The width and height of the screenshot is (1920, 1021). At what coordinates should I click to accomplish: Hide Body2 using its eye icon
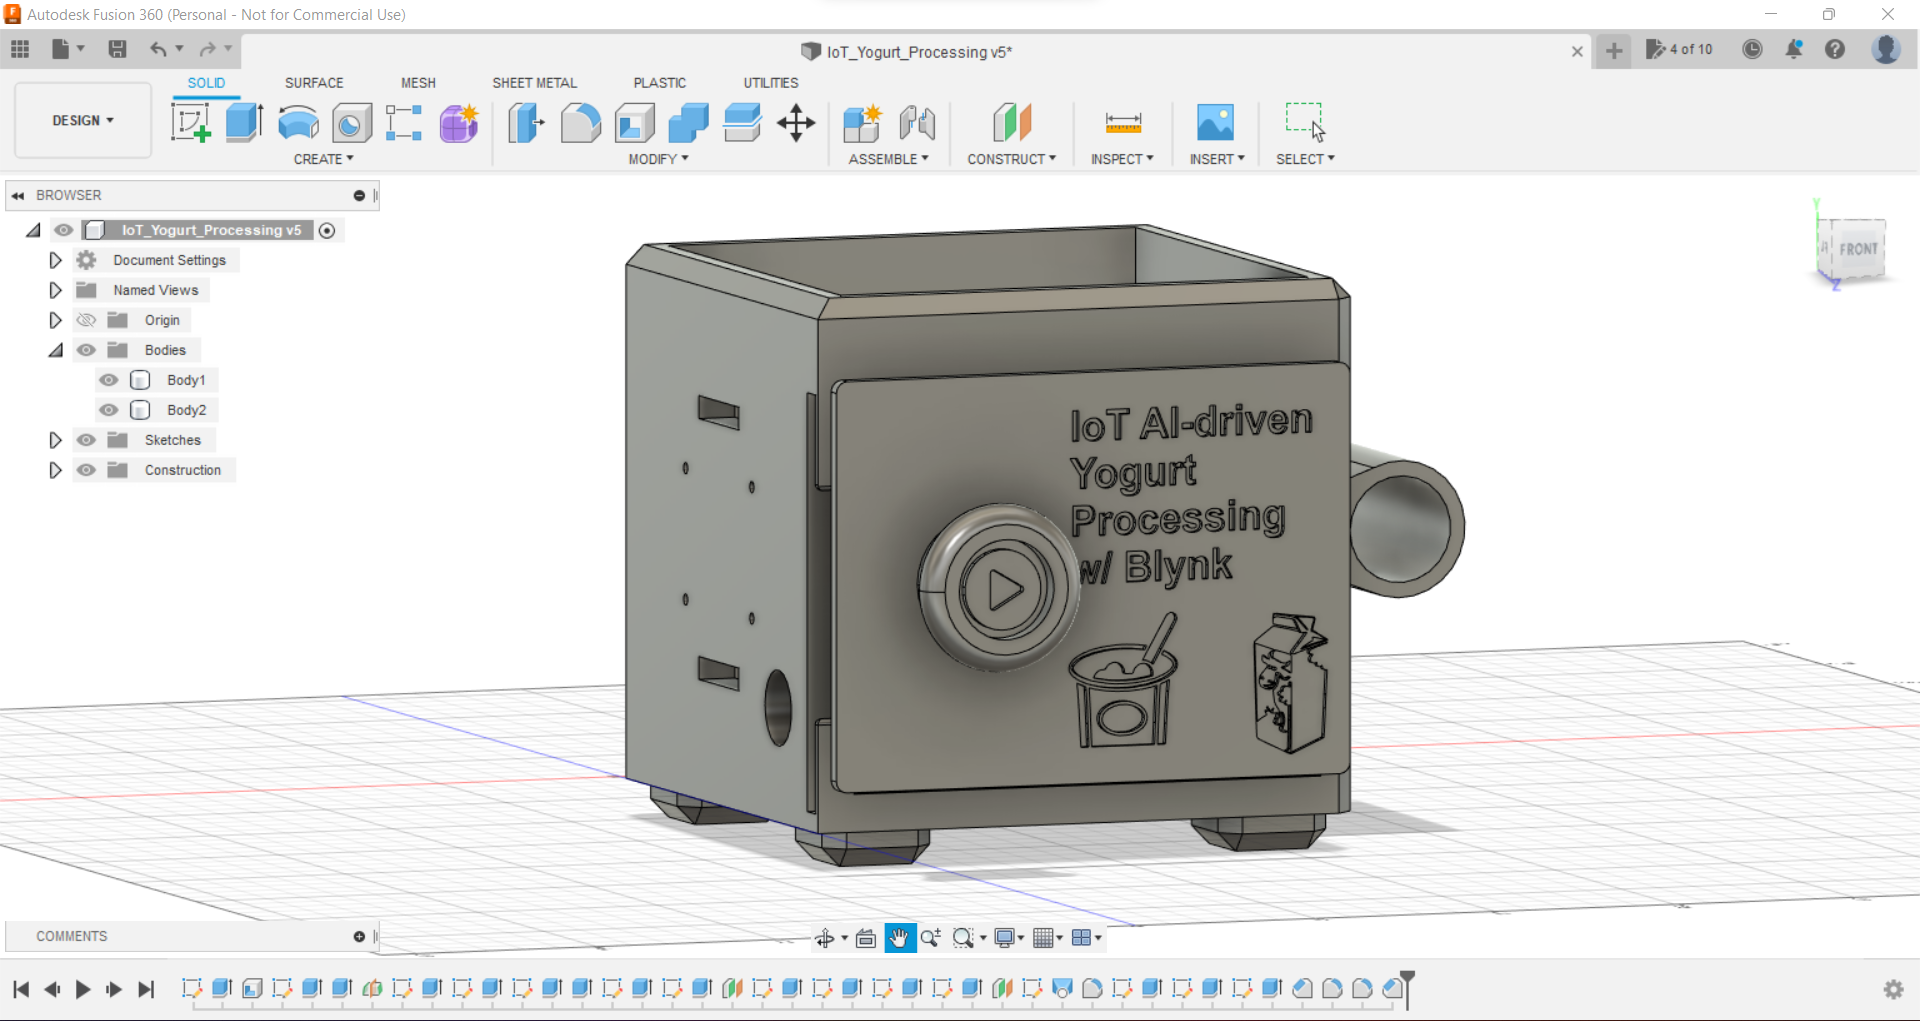click(109, 410)
